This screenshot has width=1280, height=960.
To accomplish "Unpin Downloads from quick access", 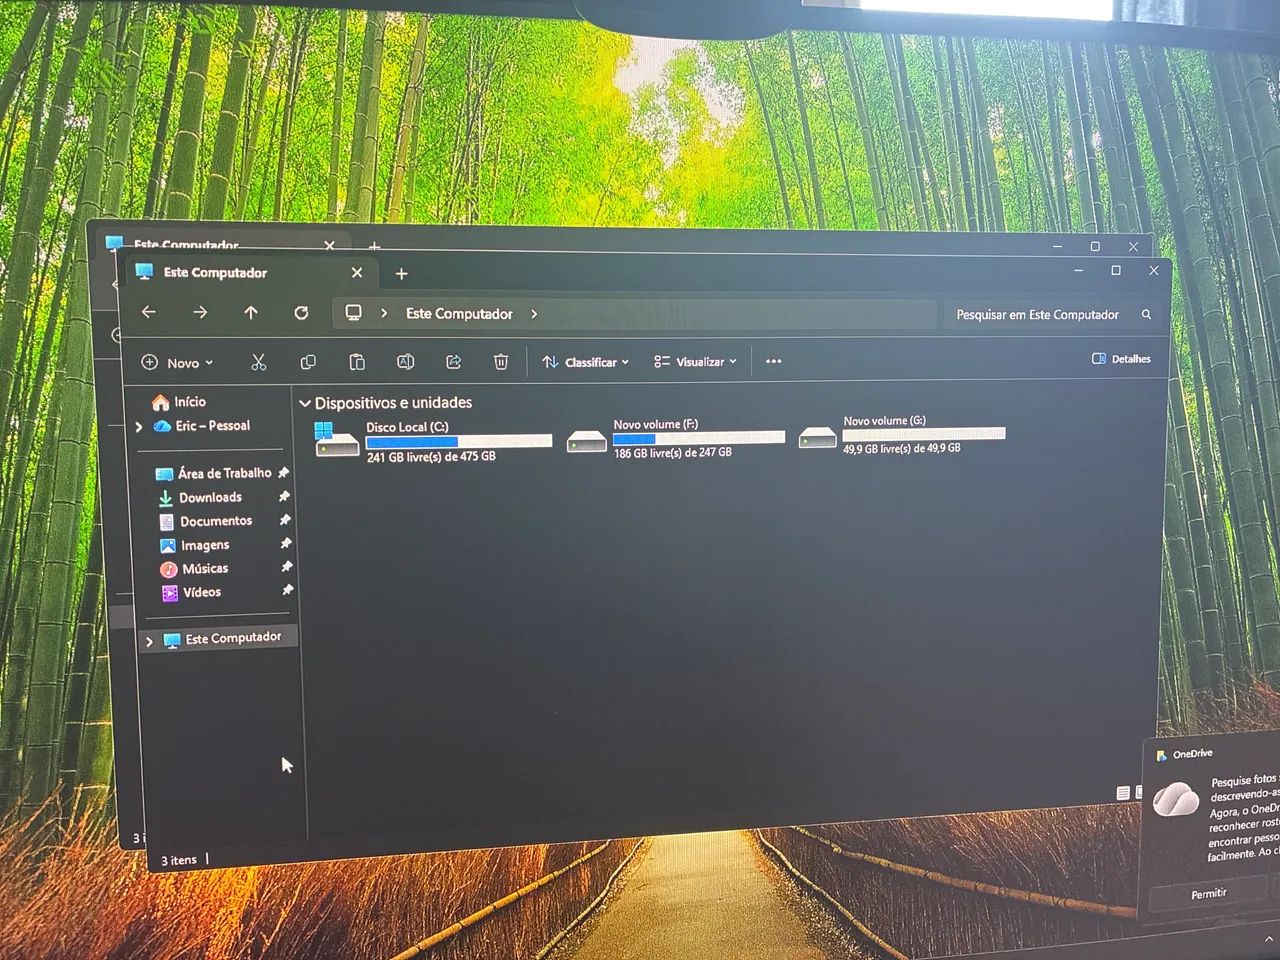I will (x=284, y=496).
